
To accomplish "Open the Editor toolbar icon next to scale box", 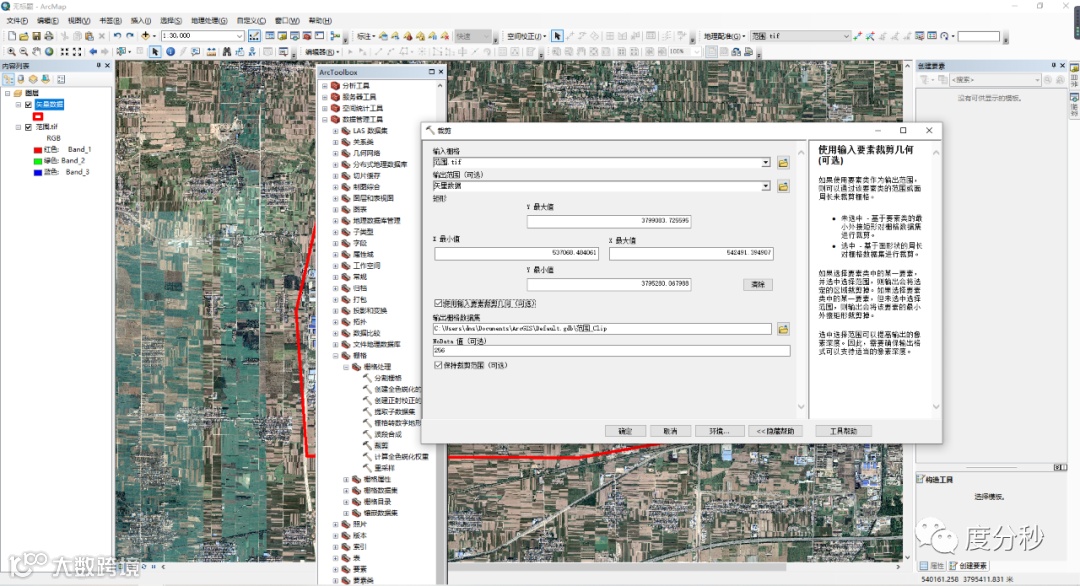I will point(254,36).
